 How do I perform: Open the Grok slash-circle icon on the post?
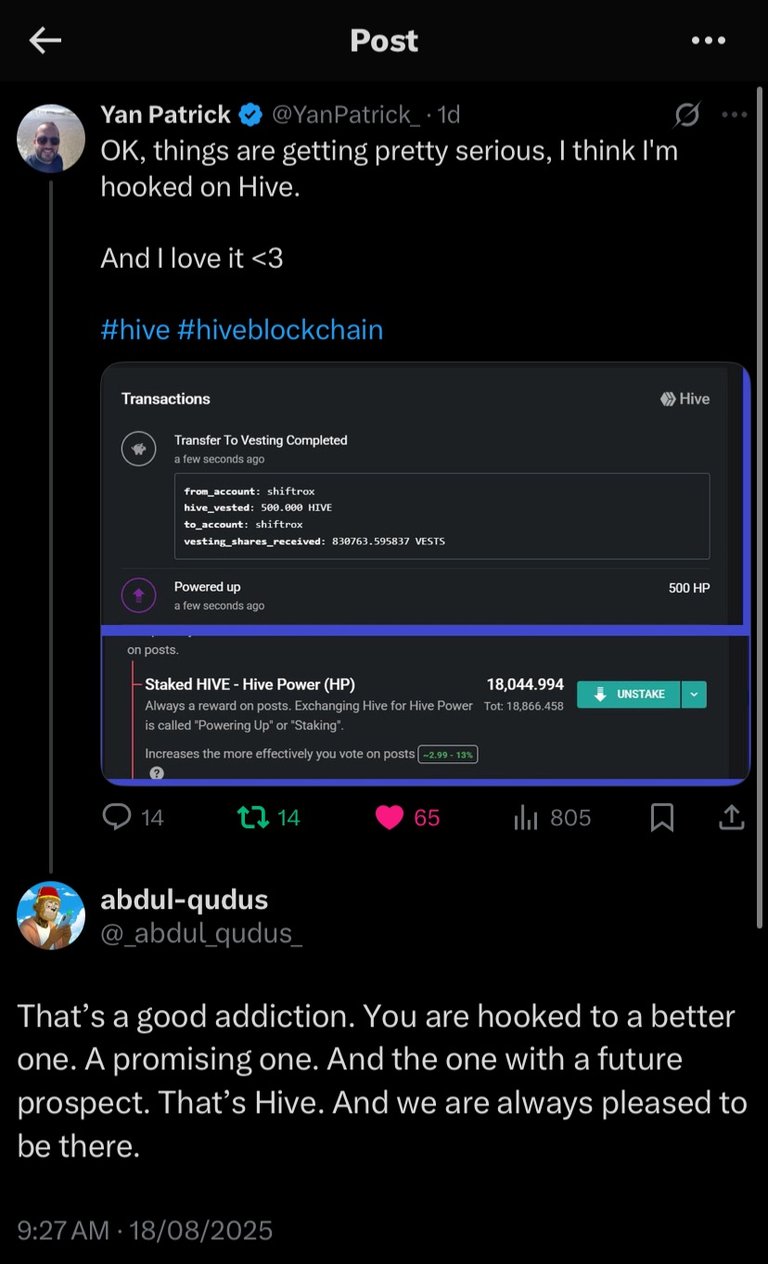[687, 115]
